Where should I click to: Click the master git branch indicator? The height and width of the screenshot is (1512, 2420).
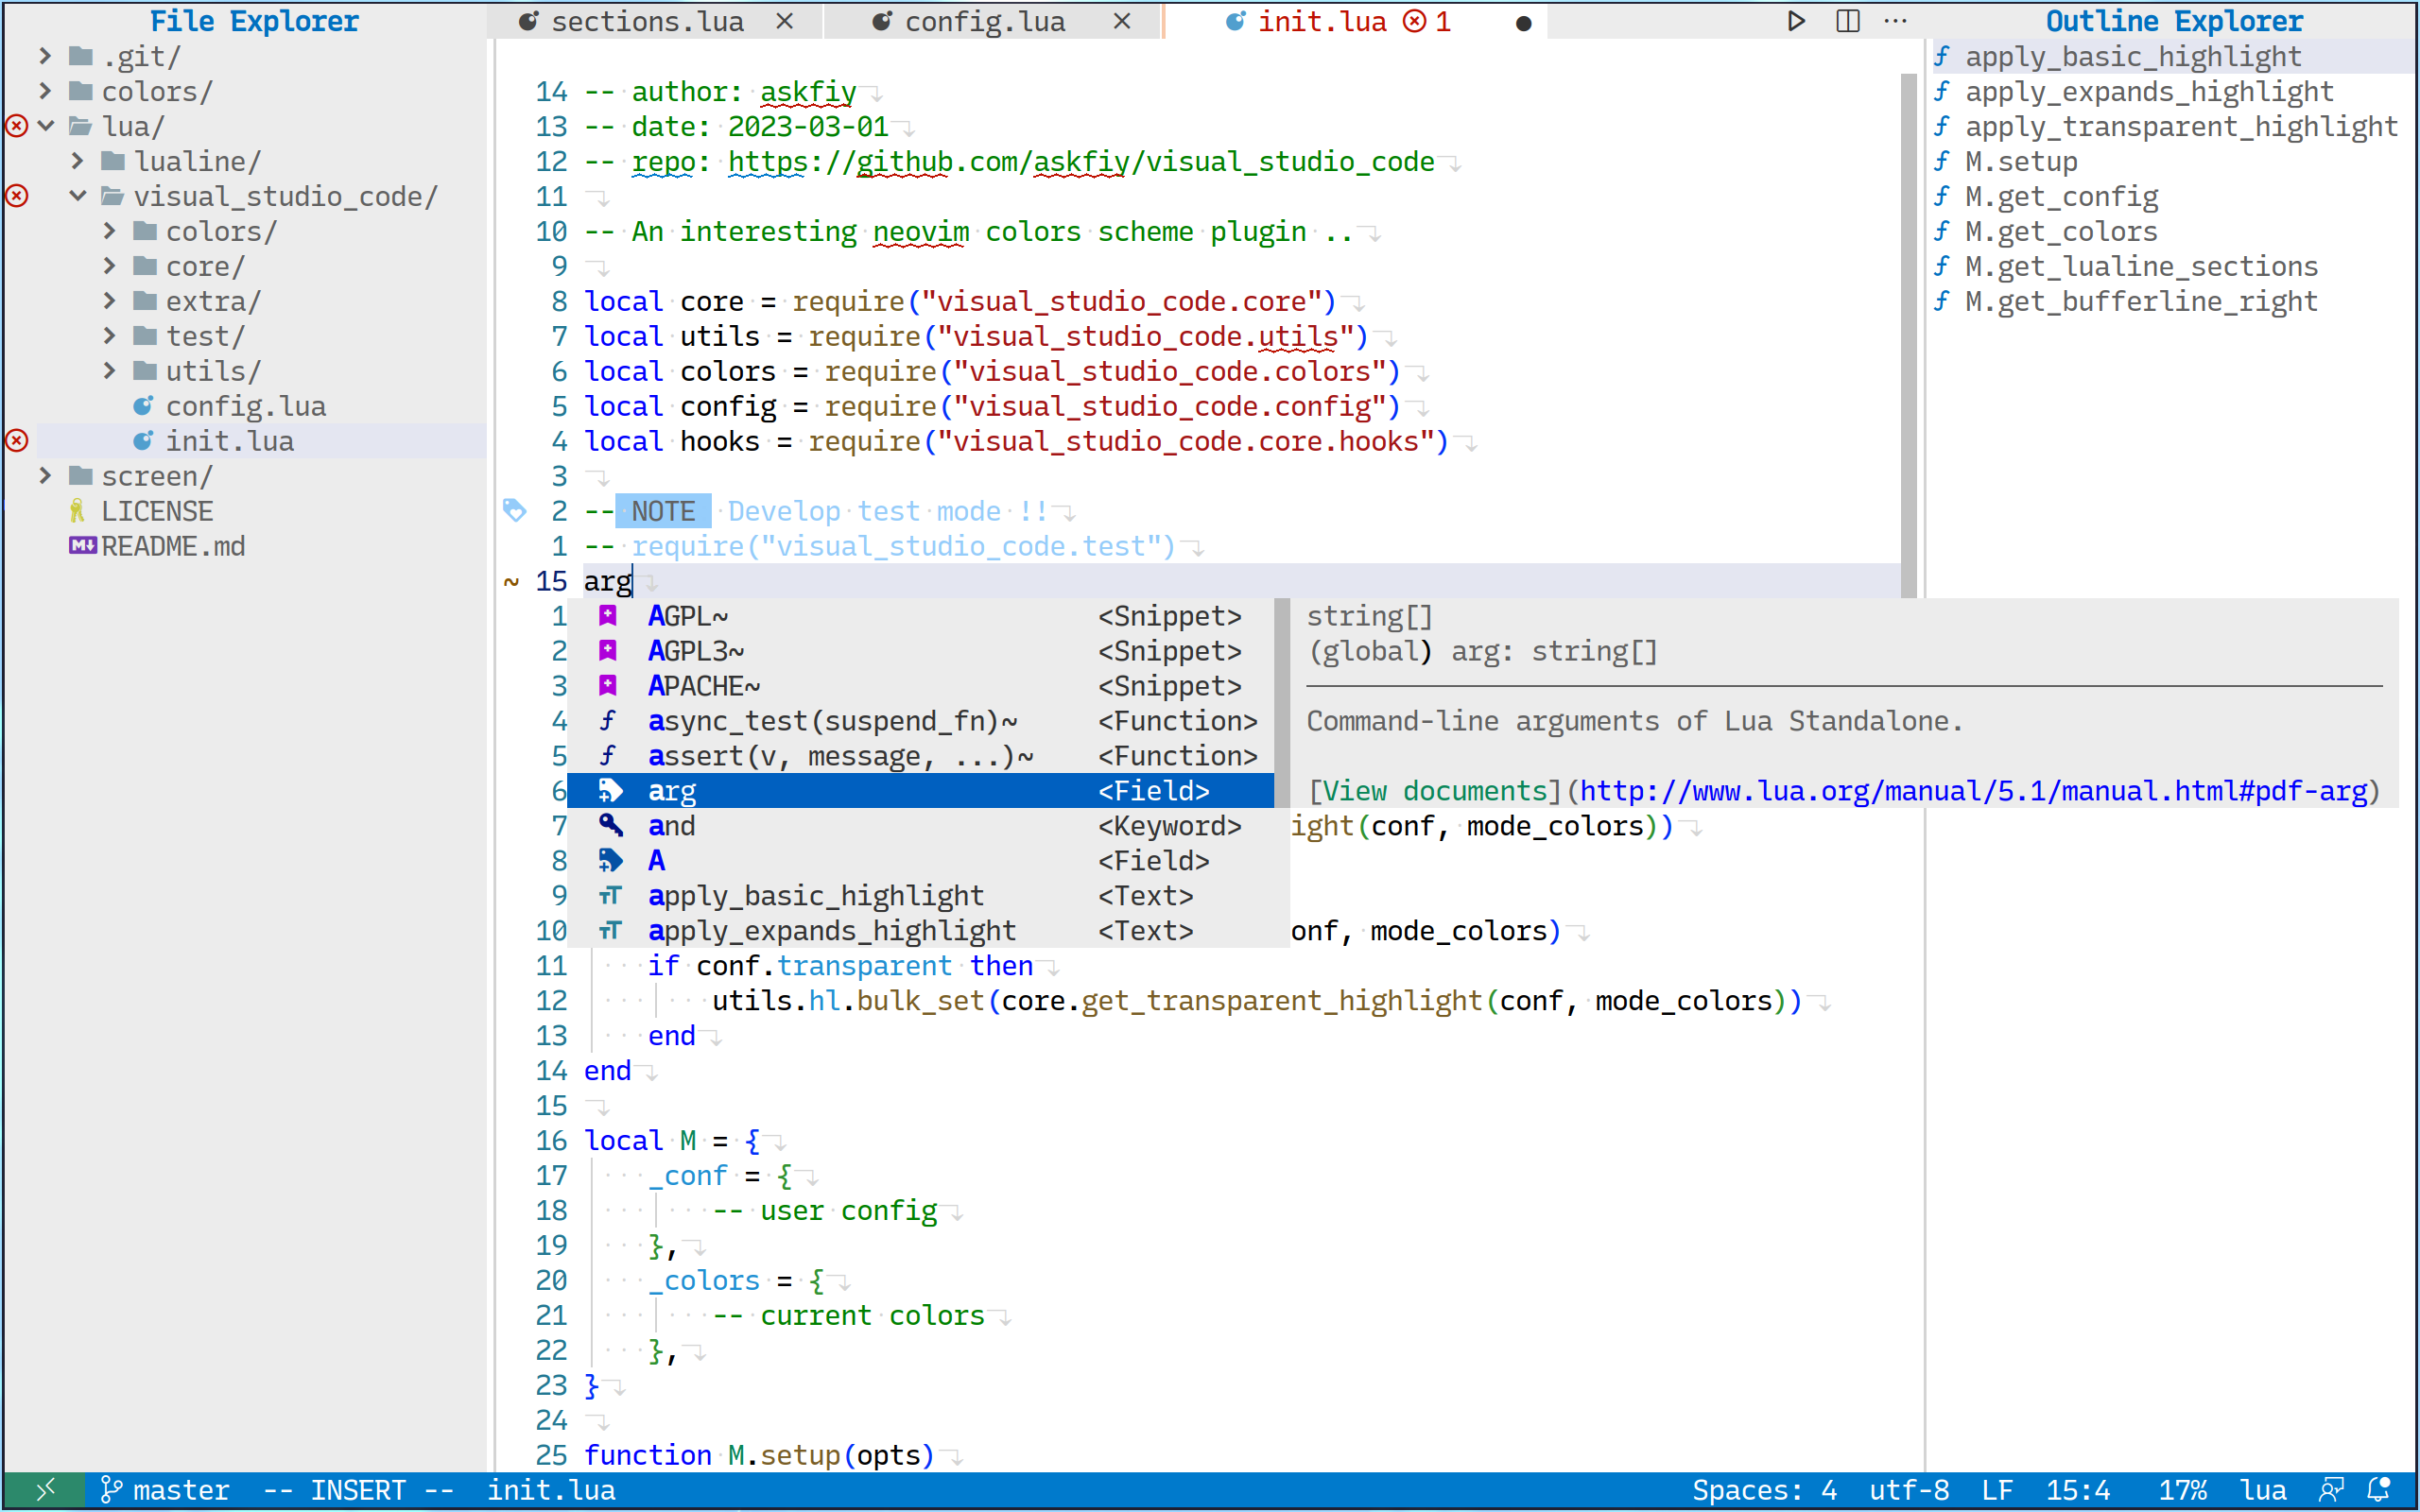[x=166, y=1489]
